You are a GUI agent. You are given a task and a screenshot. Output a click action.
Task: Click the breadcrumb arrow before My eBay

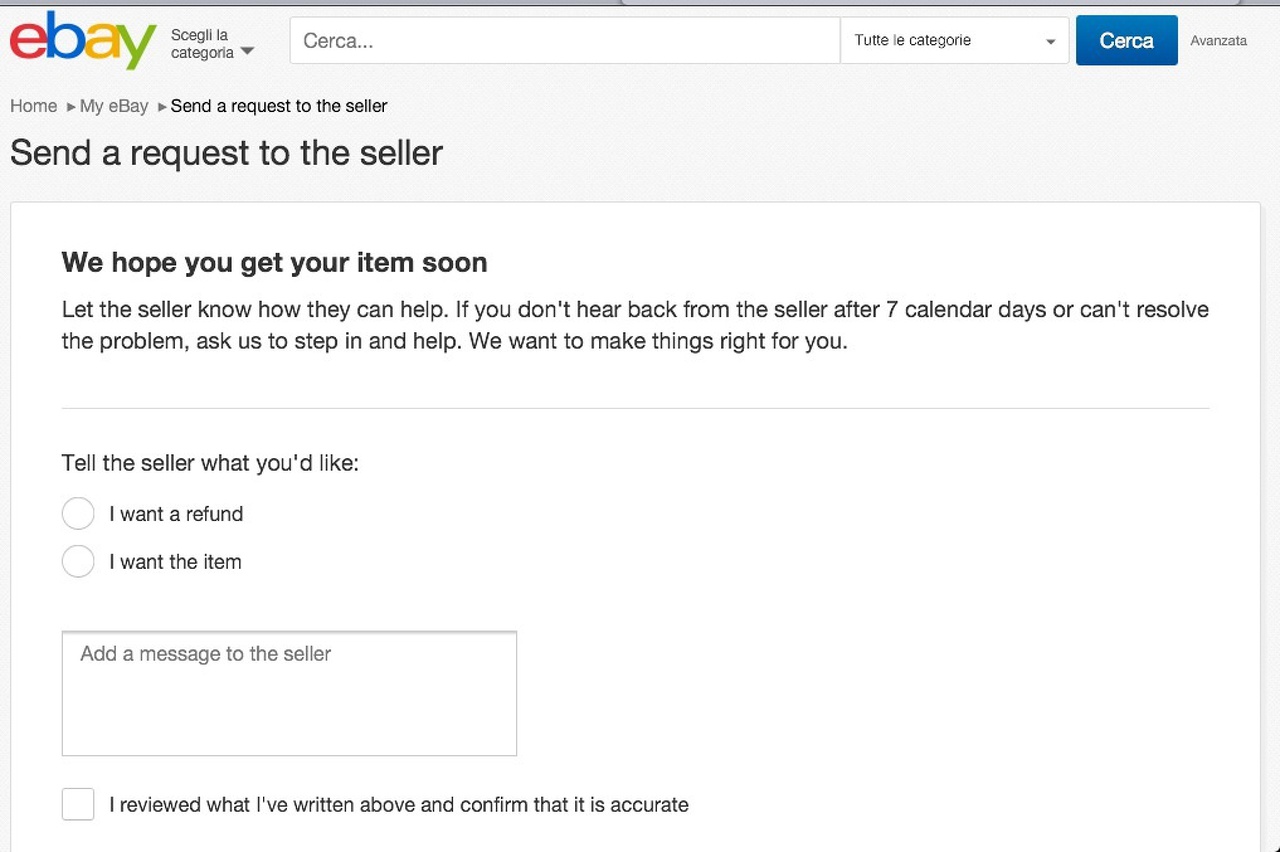(x=71, y=106)
